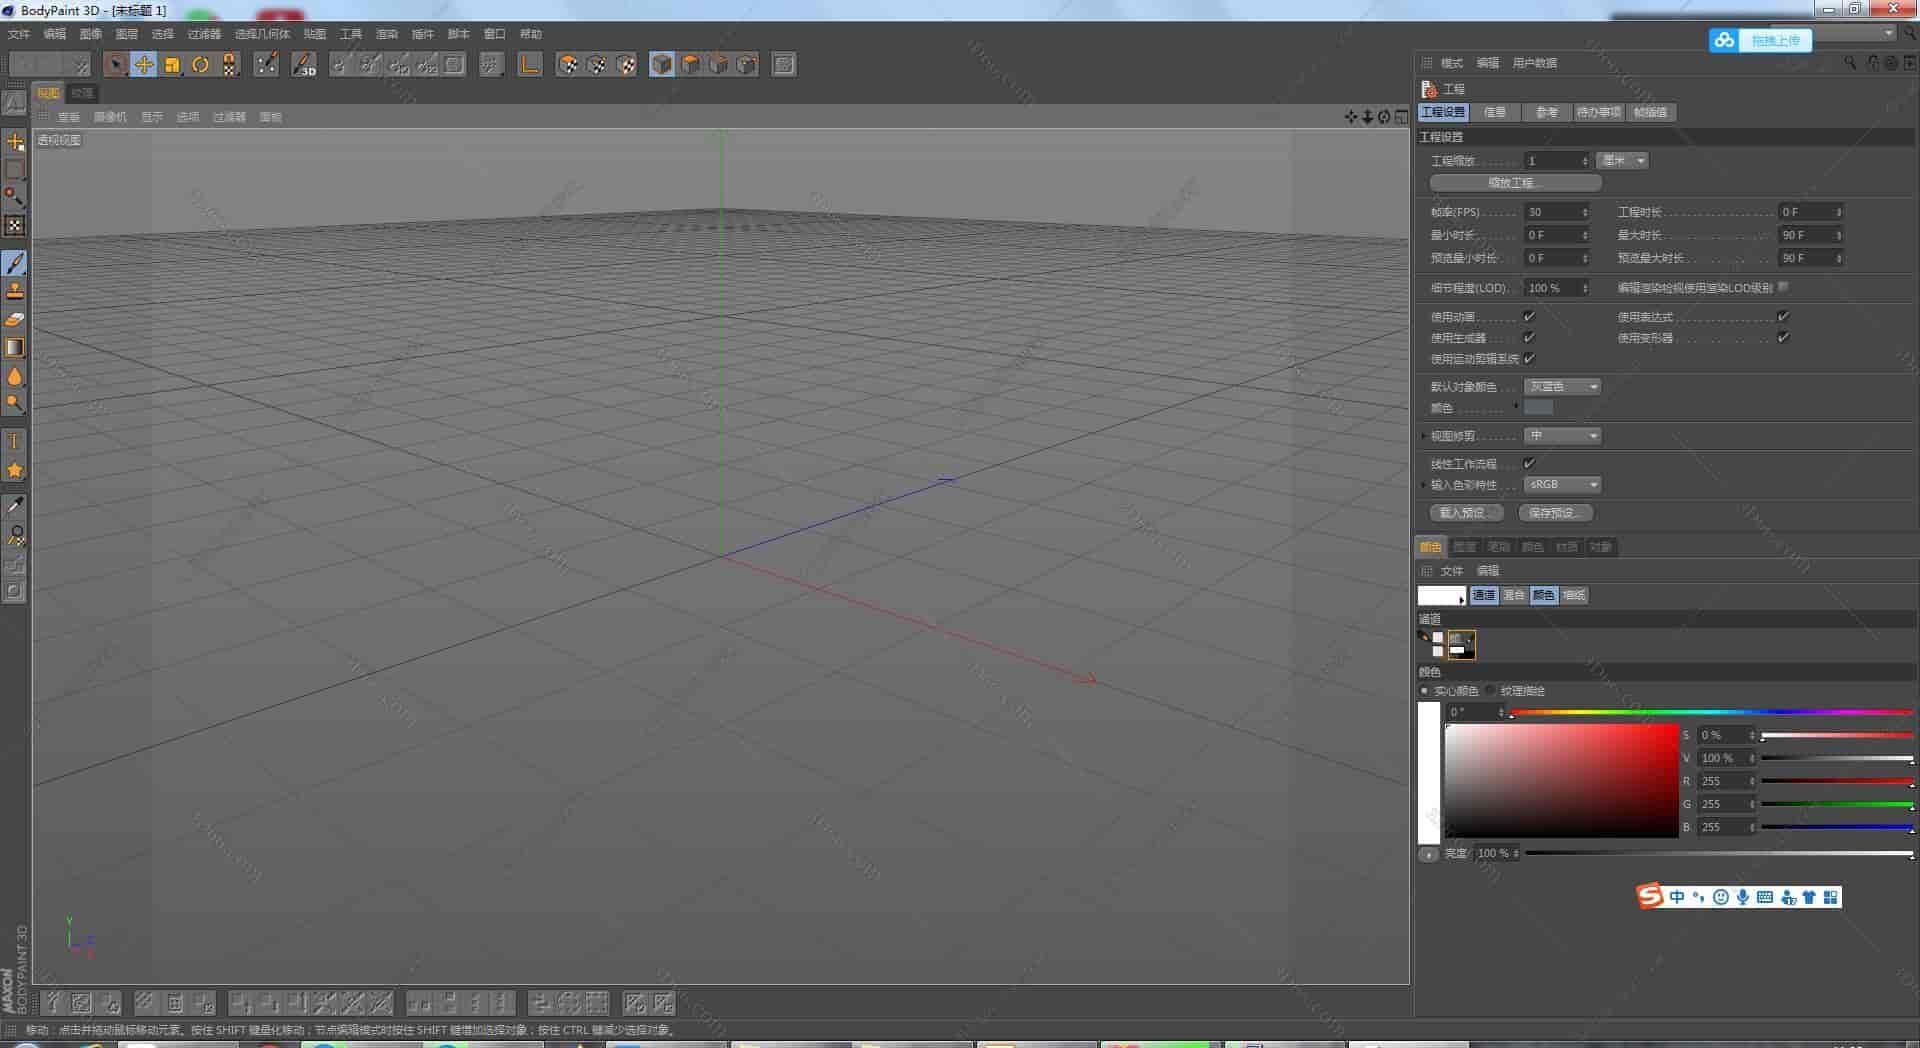
Task: Open the sRGB input color profile dropdown
Action: click(1562, 485)
